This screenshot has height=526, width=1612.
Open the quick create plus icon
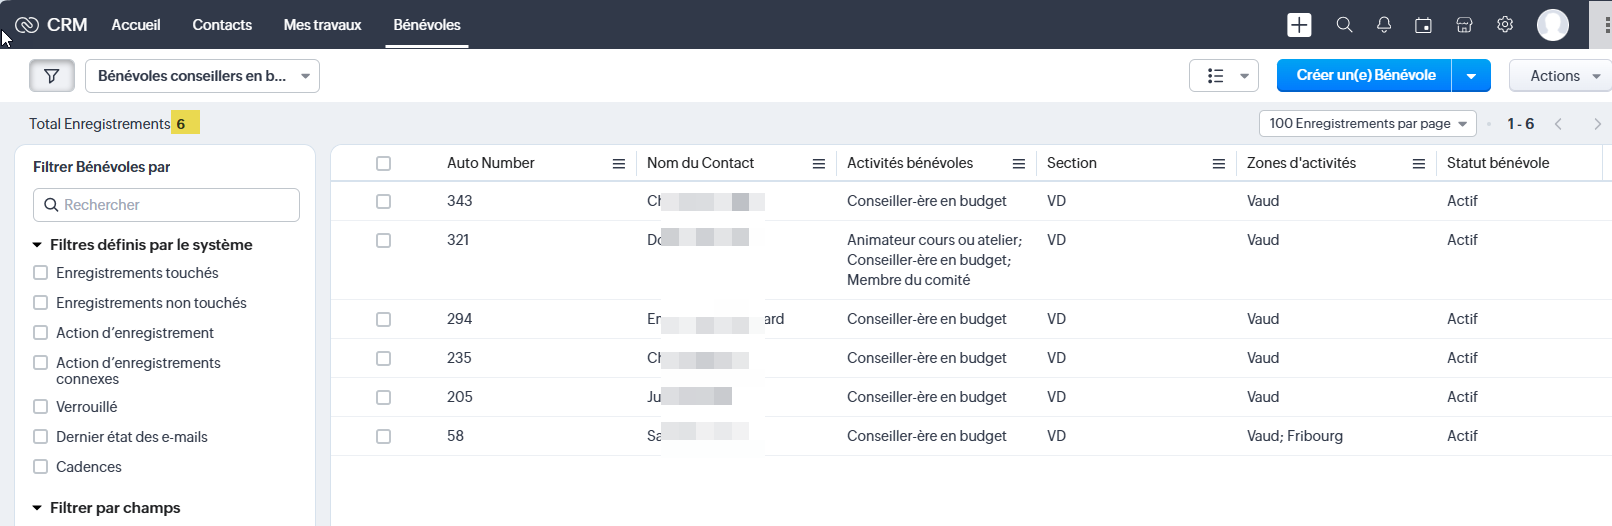(x=1299, y=25)
